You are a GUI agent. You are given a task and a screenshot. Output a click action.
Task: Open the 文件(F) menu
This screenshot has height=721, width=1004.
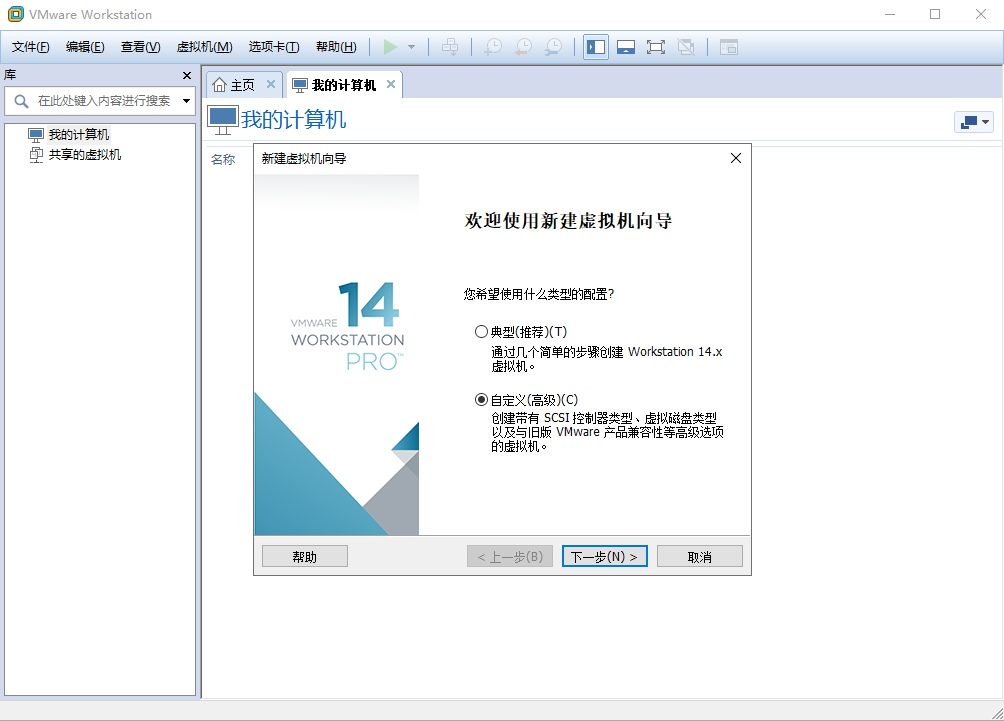pyautogui.click(x=30, y=47)
